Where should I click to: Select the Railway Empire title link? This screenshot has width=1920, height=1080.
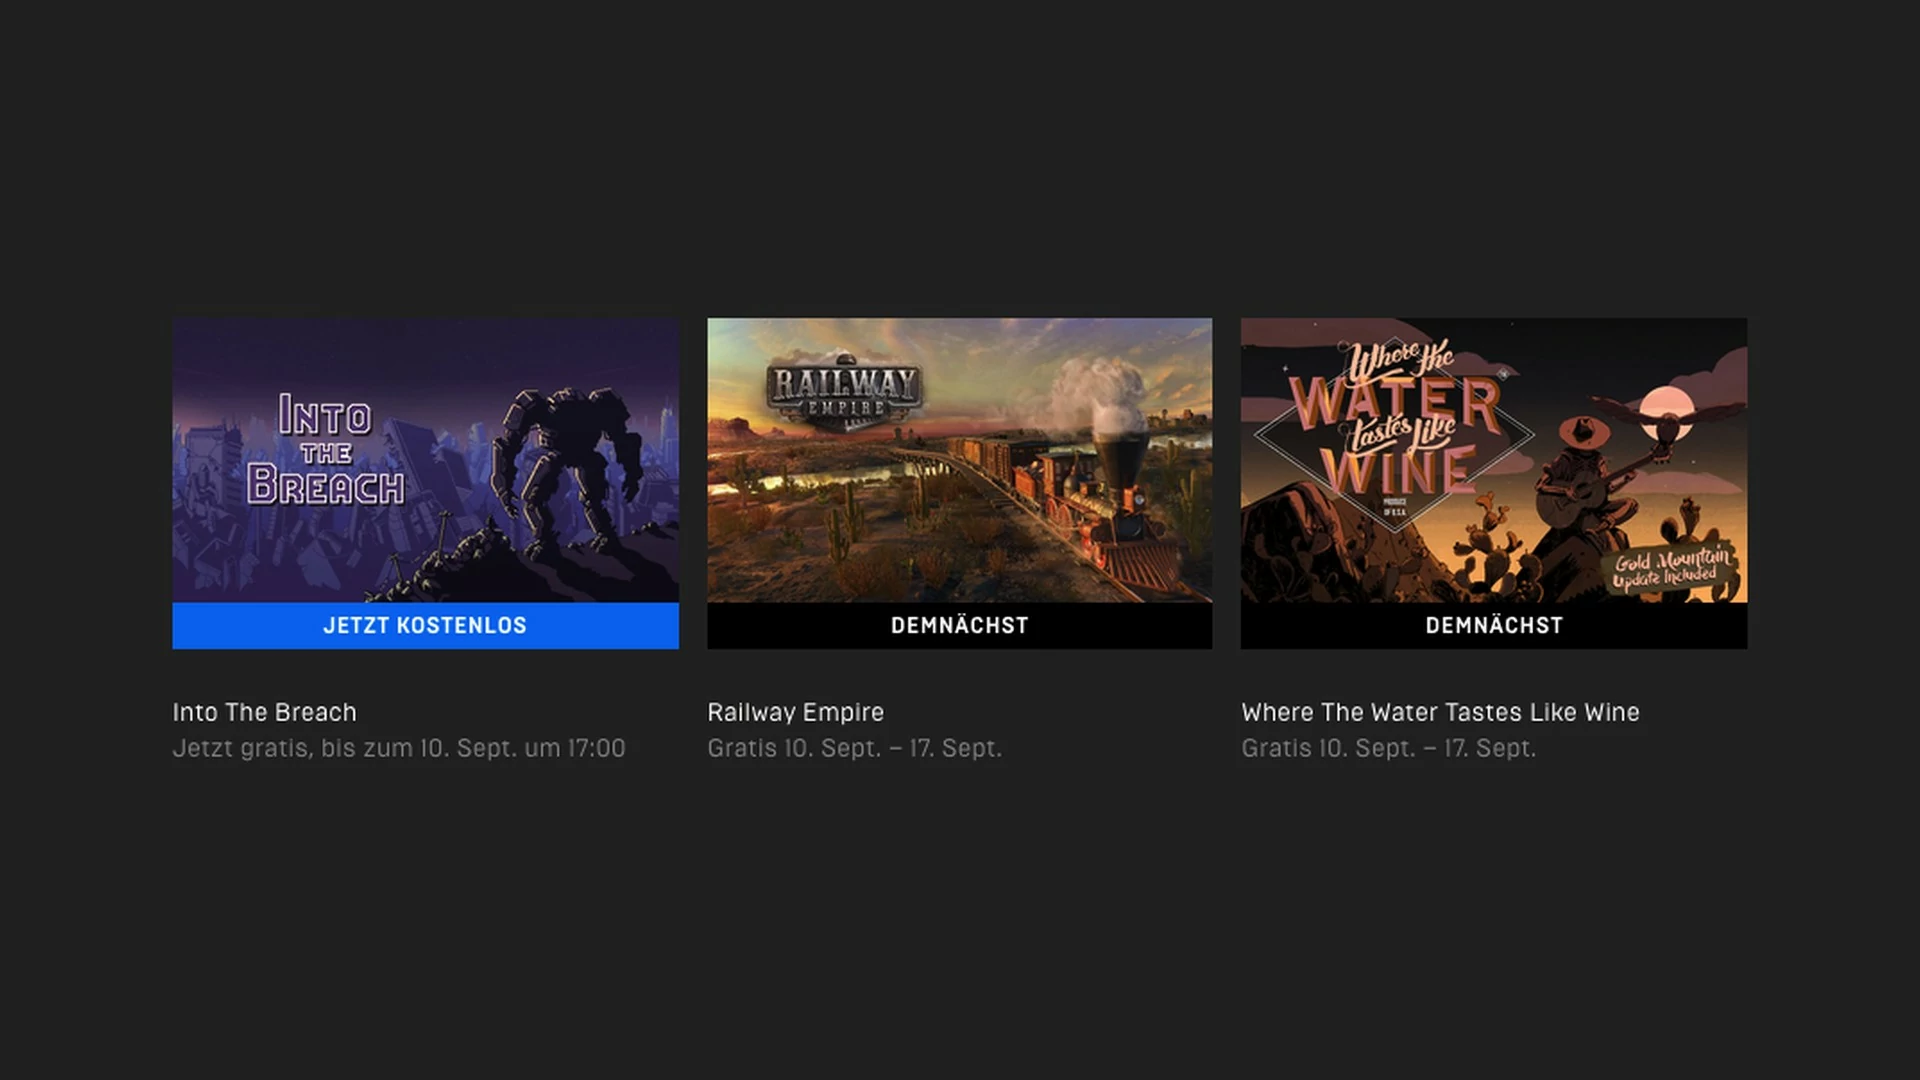pos(795,712)
